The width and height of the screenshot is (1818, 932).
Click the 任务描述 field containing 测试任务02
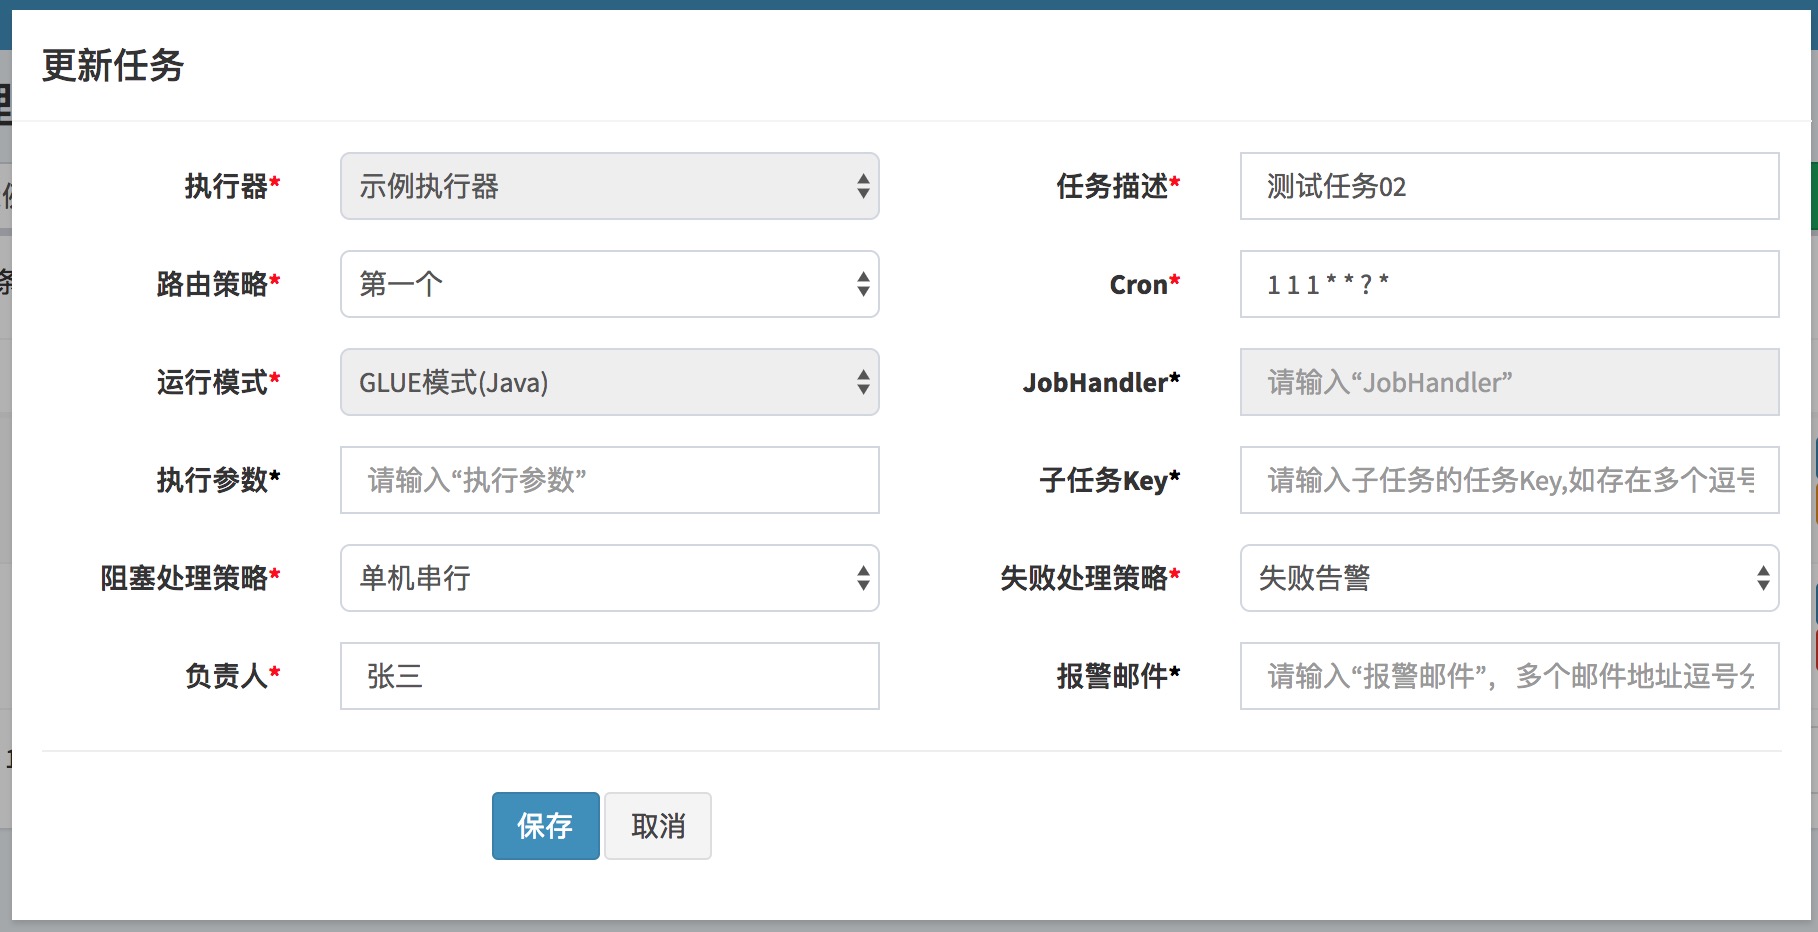click(x=1509, y=186)
